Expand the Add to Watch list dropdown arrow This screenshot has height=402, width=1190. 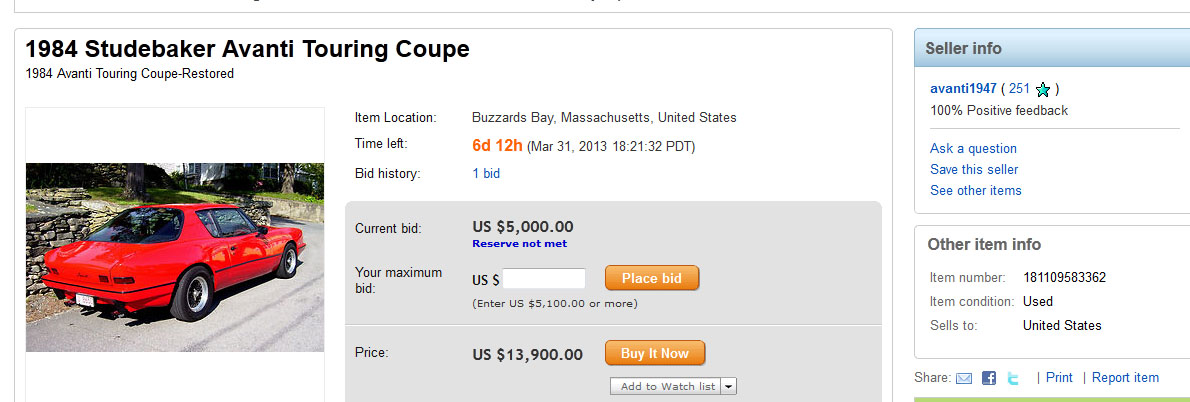(729, 386)
